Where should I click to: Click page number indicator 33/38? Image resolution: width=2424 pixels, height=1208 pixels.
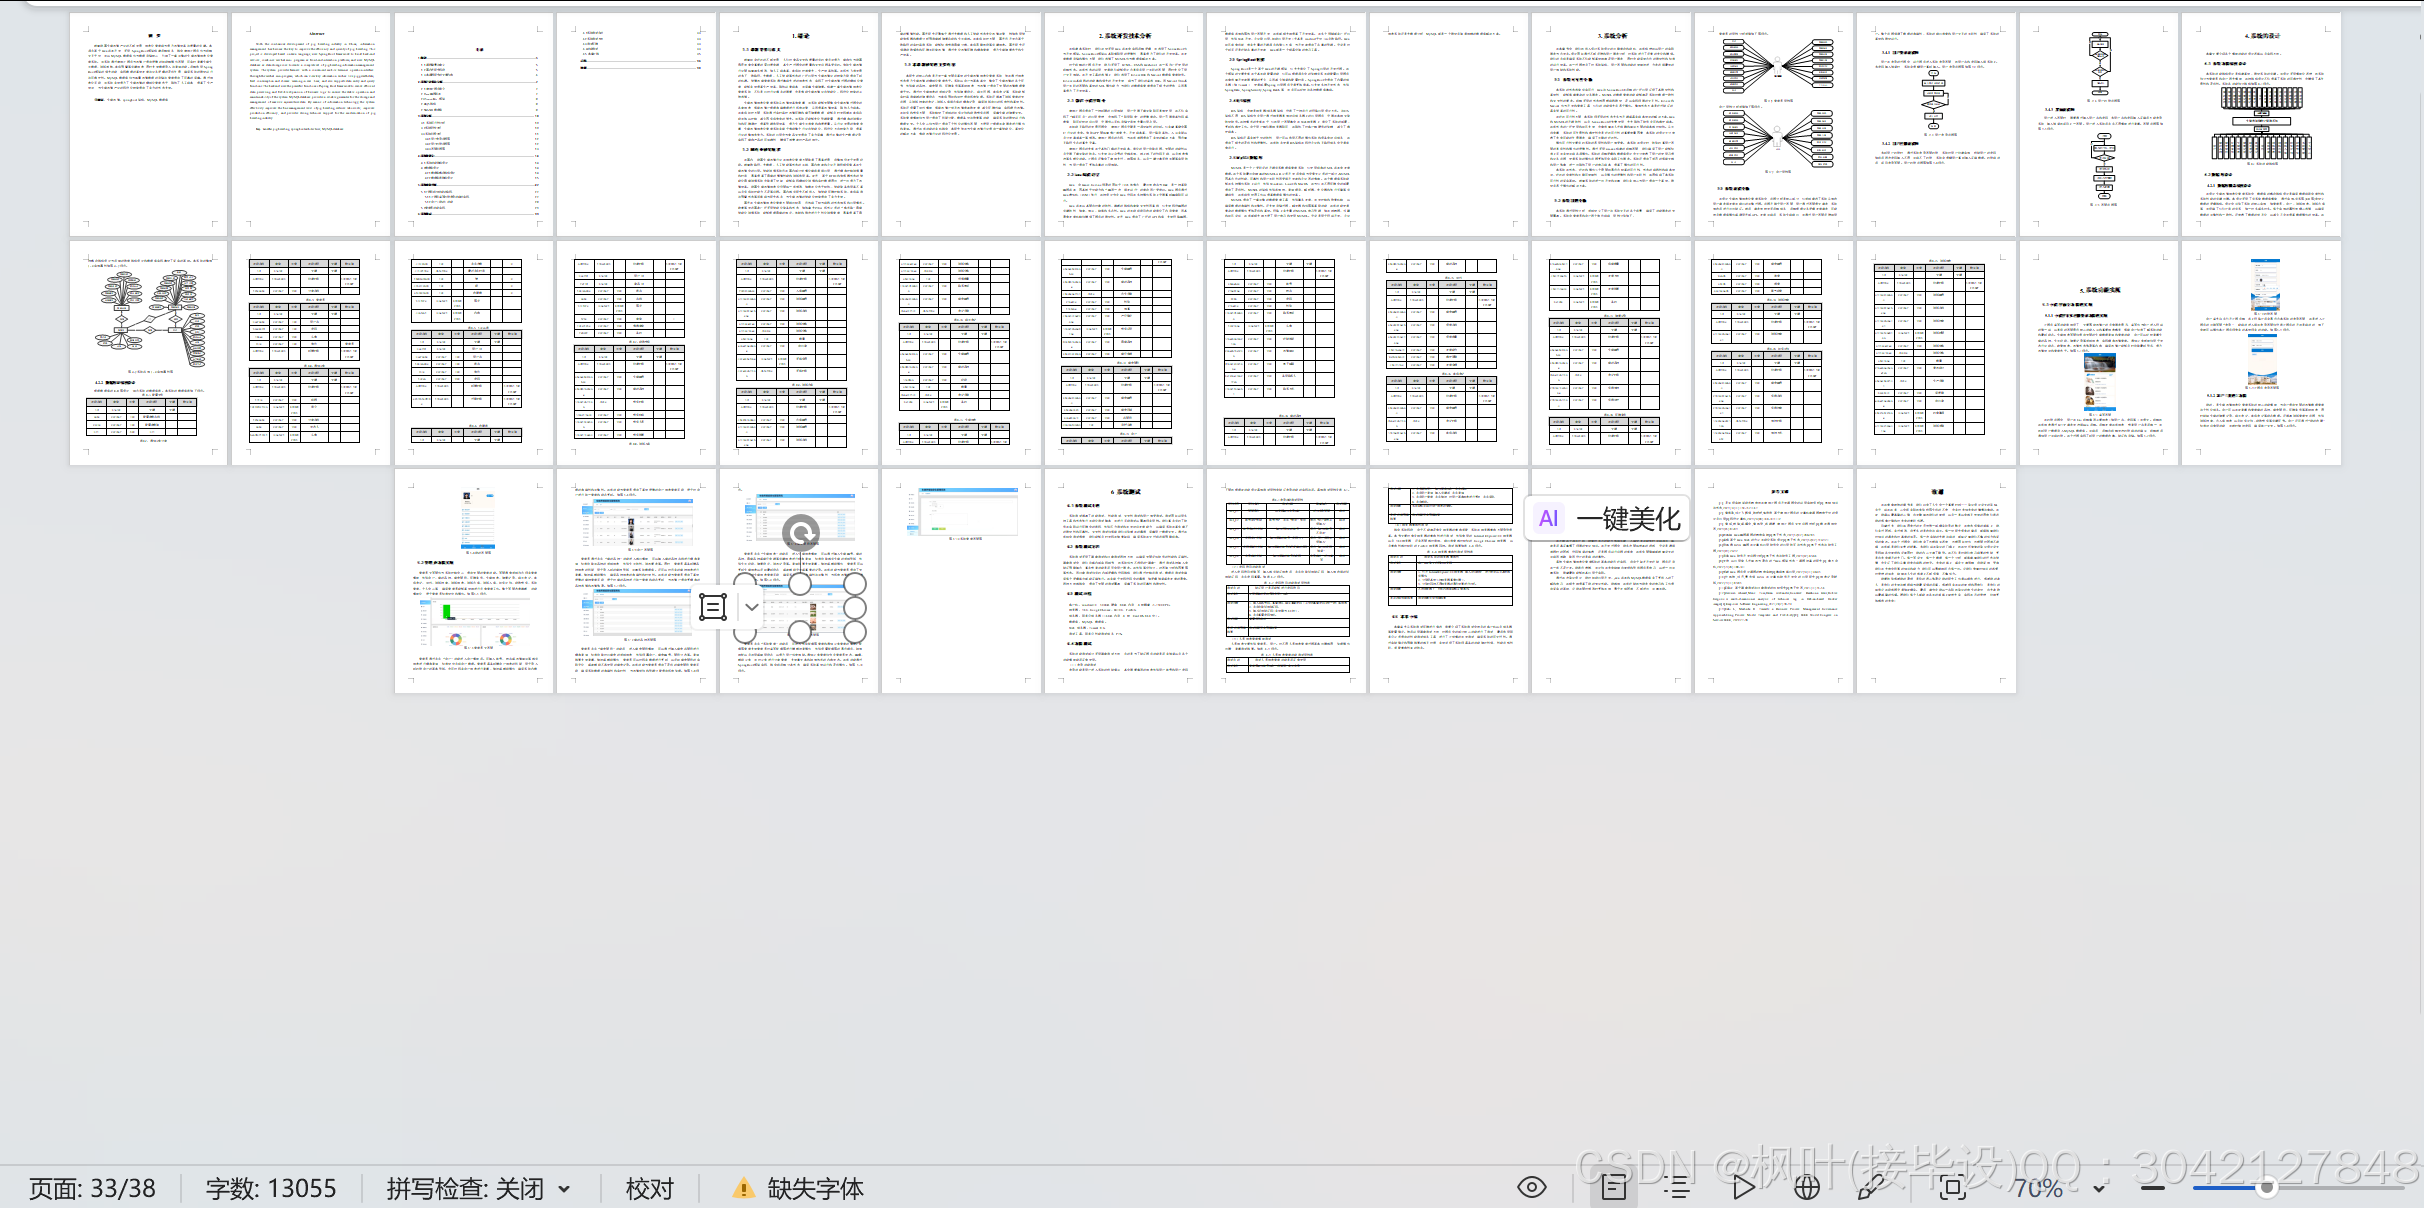click(x=92, y=1188)
